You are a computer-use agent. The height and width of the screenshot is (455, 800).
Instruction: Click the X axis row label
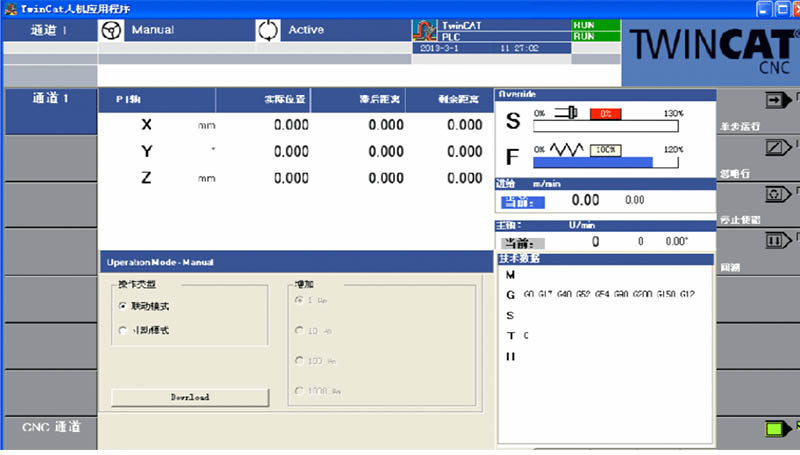click(x=146, y=125)
